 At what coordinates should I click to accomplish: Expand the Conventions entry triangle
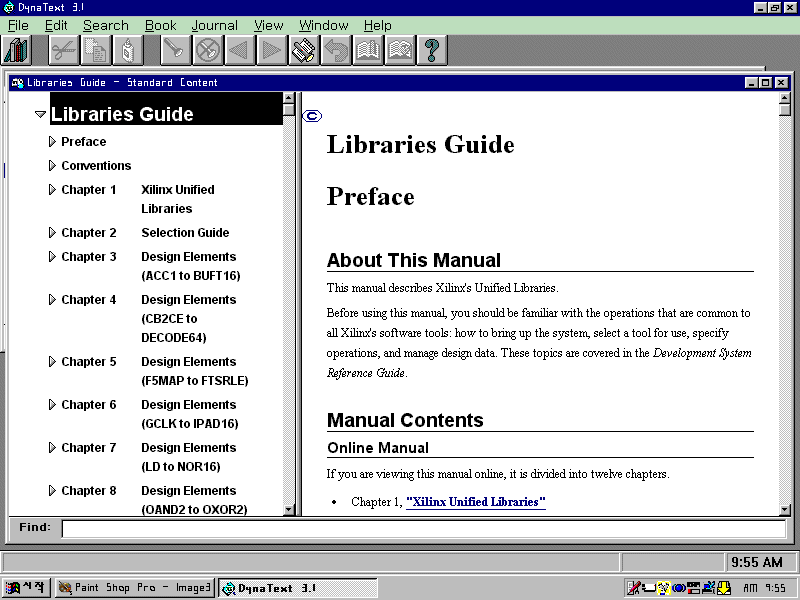pos(52,165)
